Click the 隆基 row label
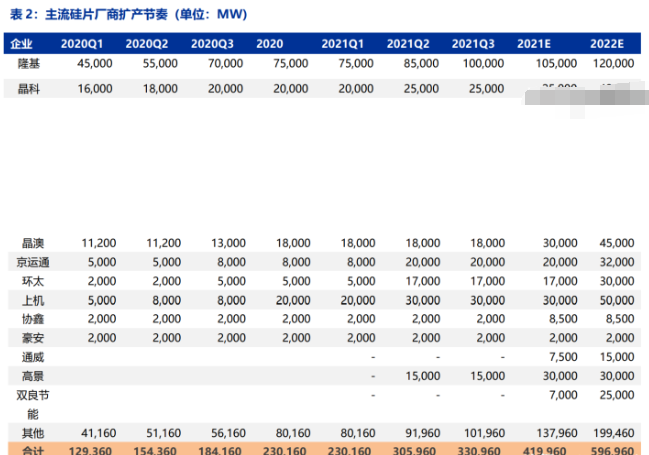The image size is (649, 455). tap(29, 64)
